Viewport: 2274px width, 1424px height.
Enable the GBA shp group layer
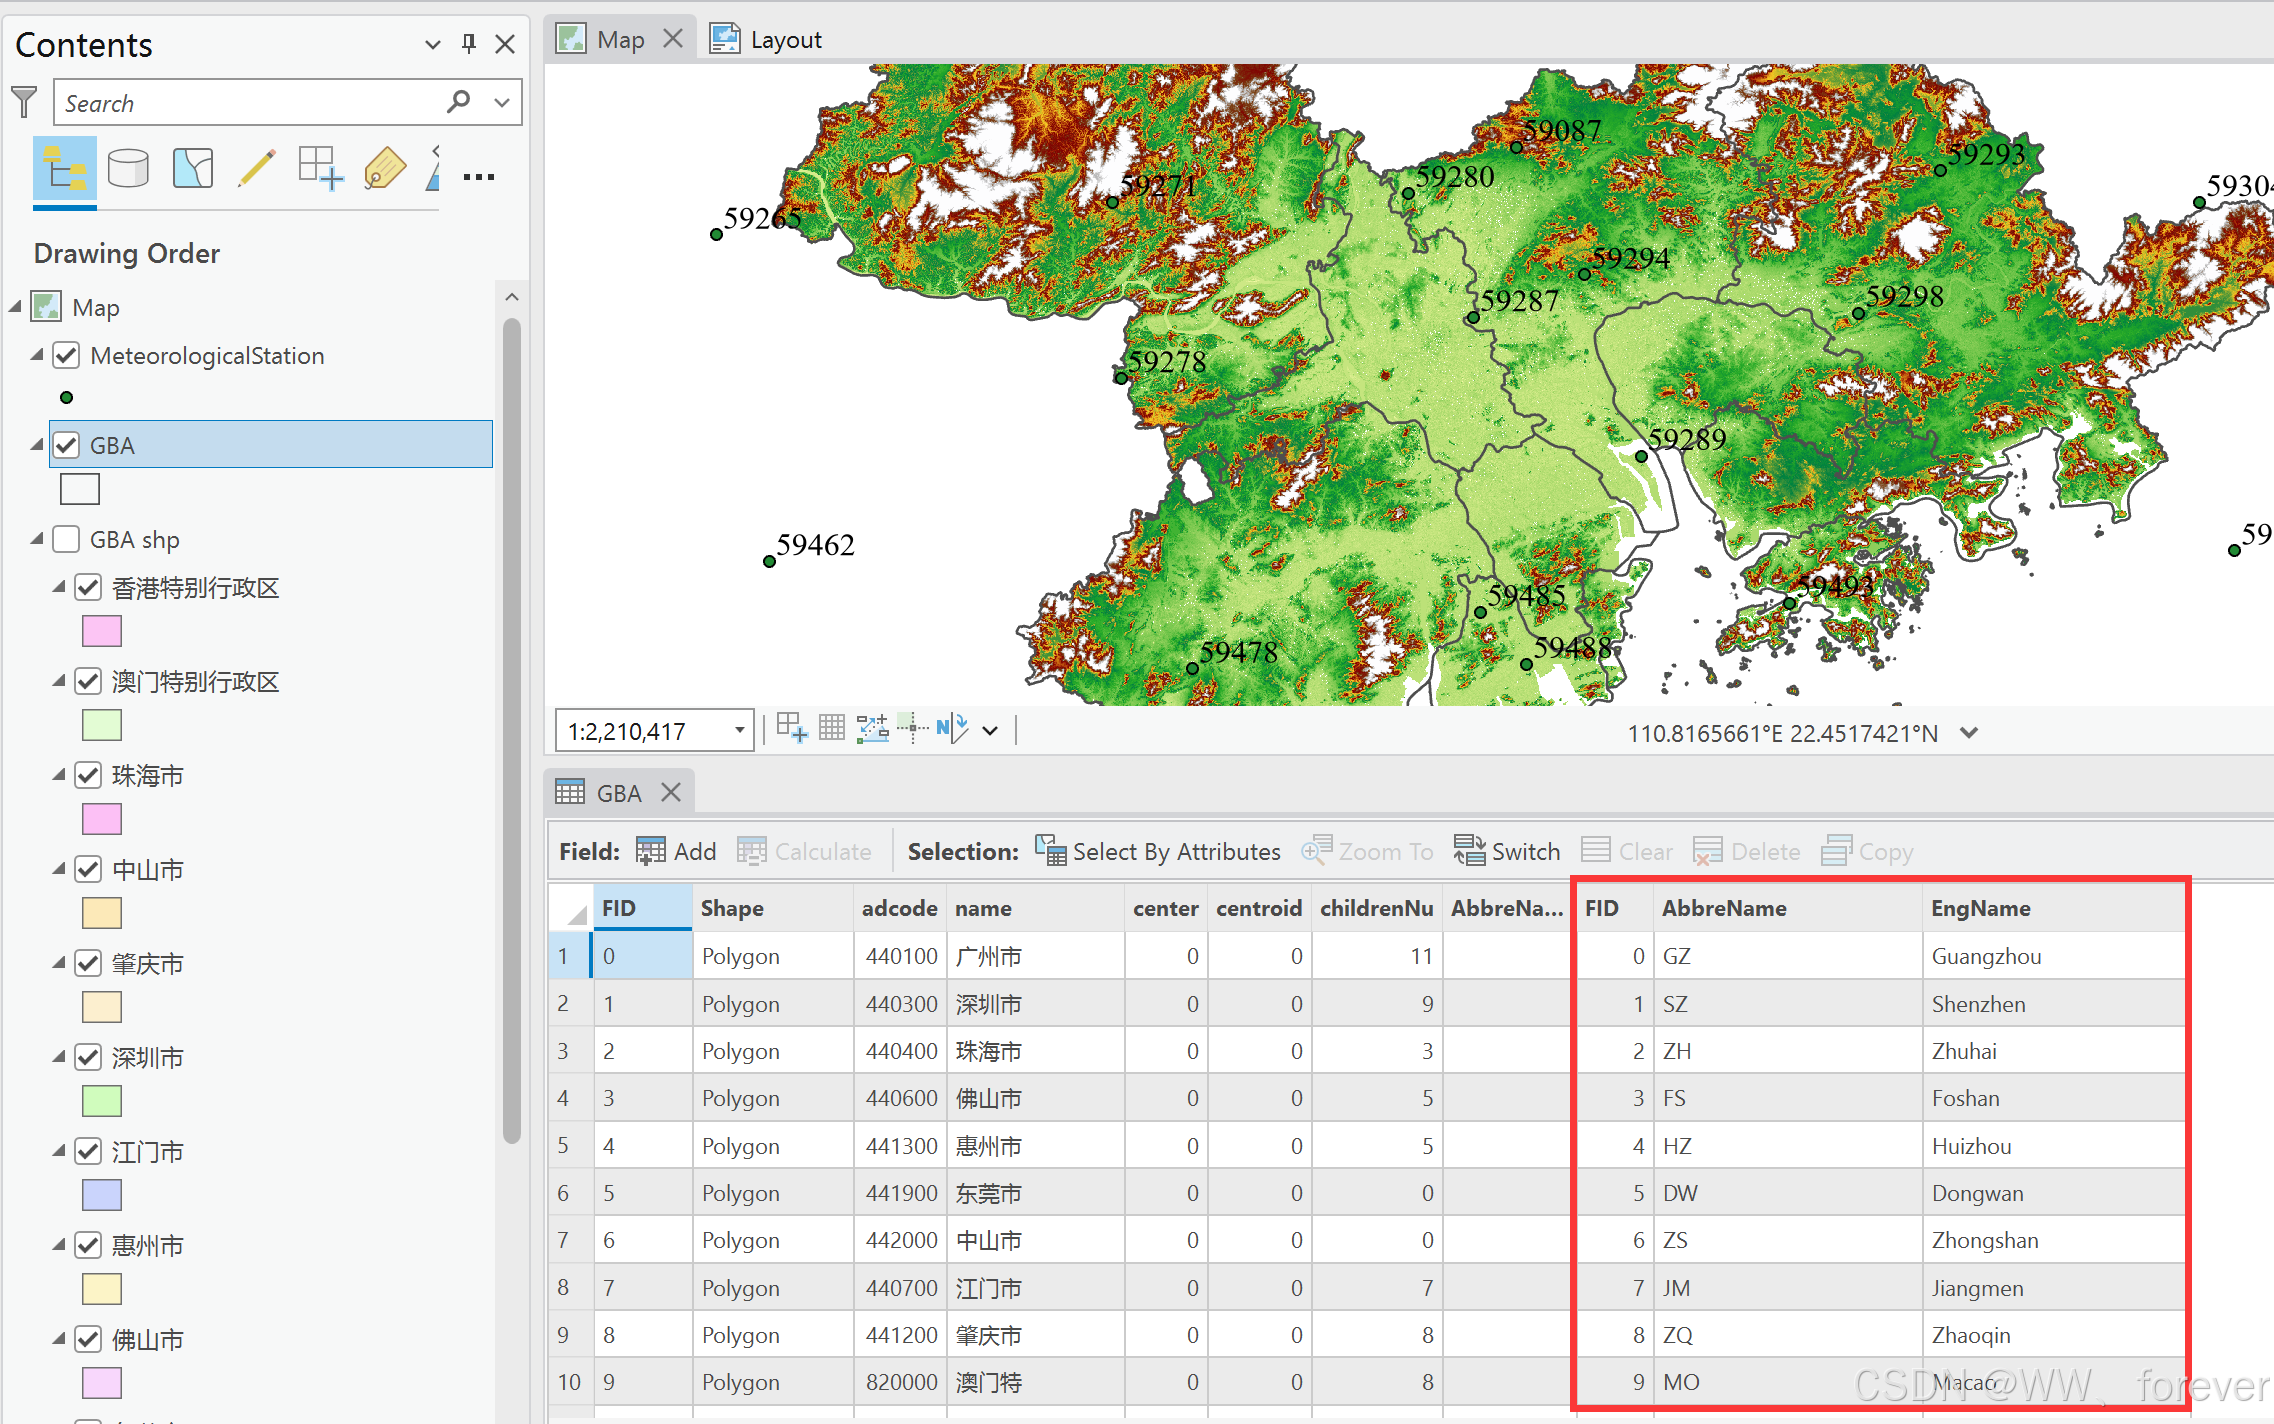[x=67, y=539]
